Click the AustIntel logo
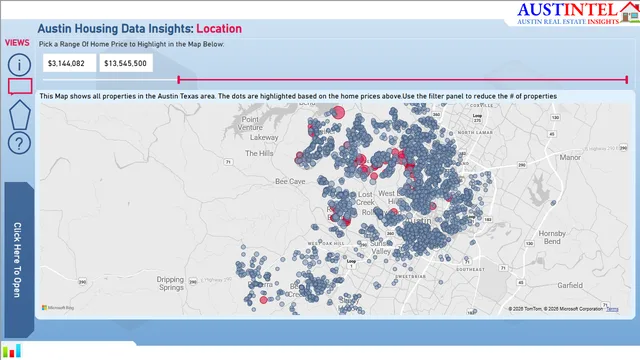Image resolution: width=640 pixels, height=360 pixels. [x=577, y=13]
